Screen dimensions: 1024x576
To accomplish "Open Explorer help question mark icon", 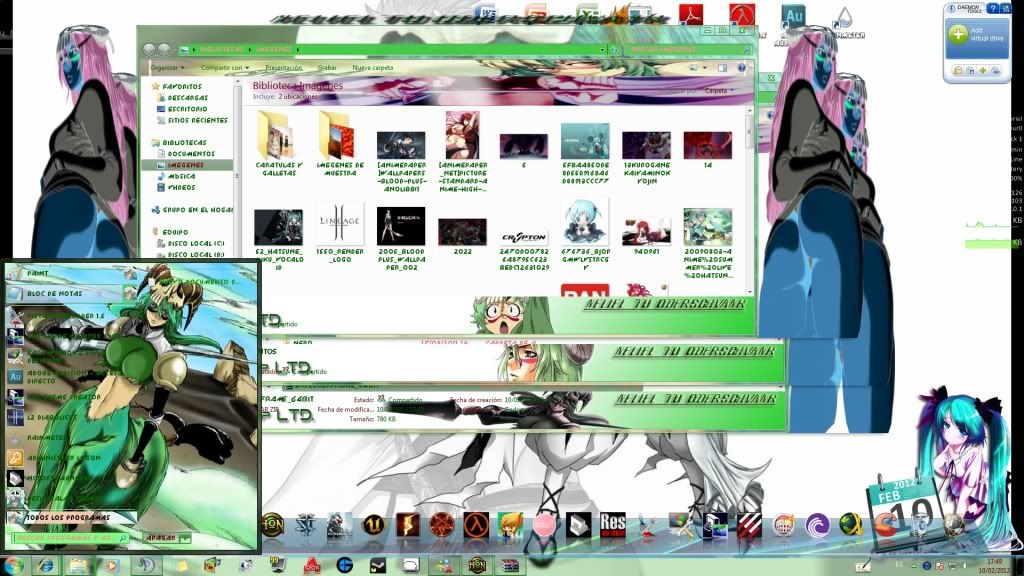I will click(x=741, y=67).
